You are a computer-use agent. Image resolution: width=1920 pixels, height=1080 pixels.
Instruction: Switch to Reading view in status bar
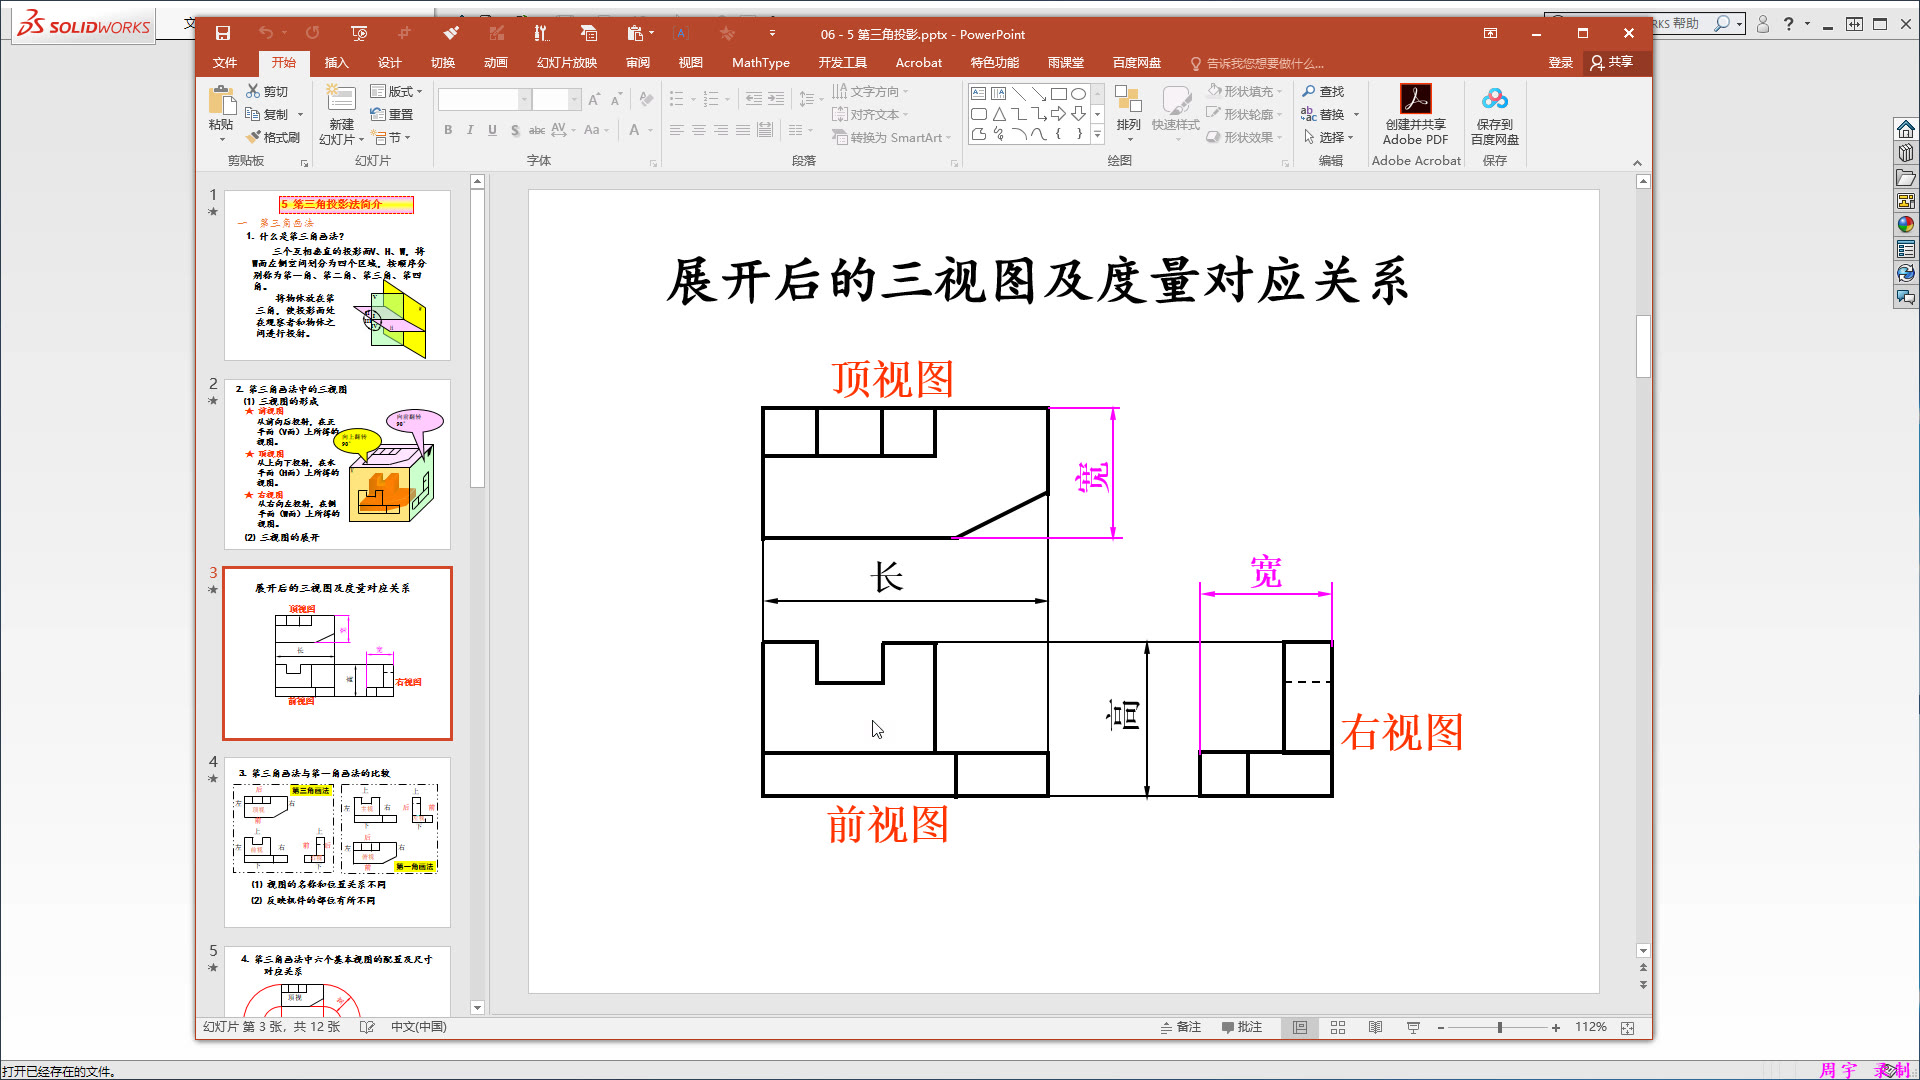[1376, 1027]
